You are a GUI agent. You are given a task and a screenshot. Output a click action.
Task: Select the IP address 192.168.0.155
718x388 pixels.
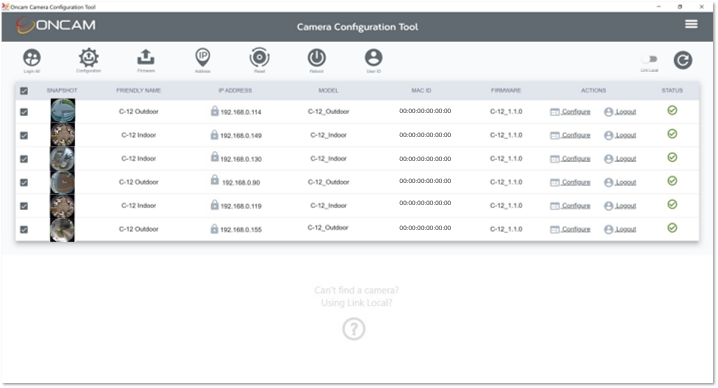coord(241,230)
